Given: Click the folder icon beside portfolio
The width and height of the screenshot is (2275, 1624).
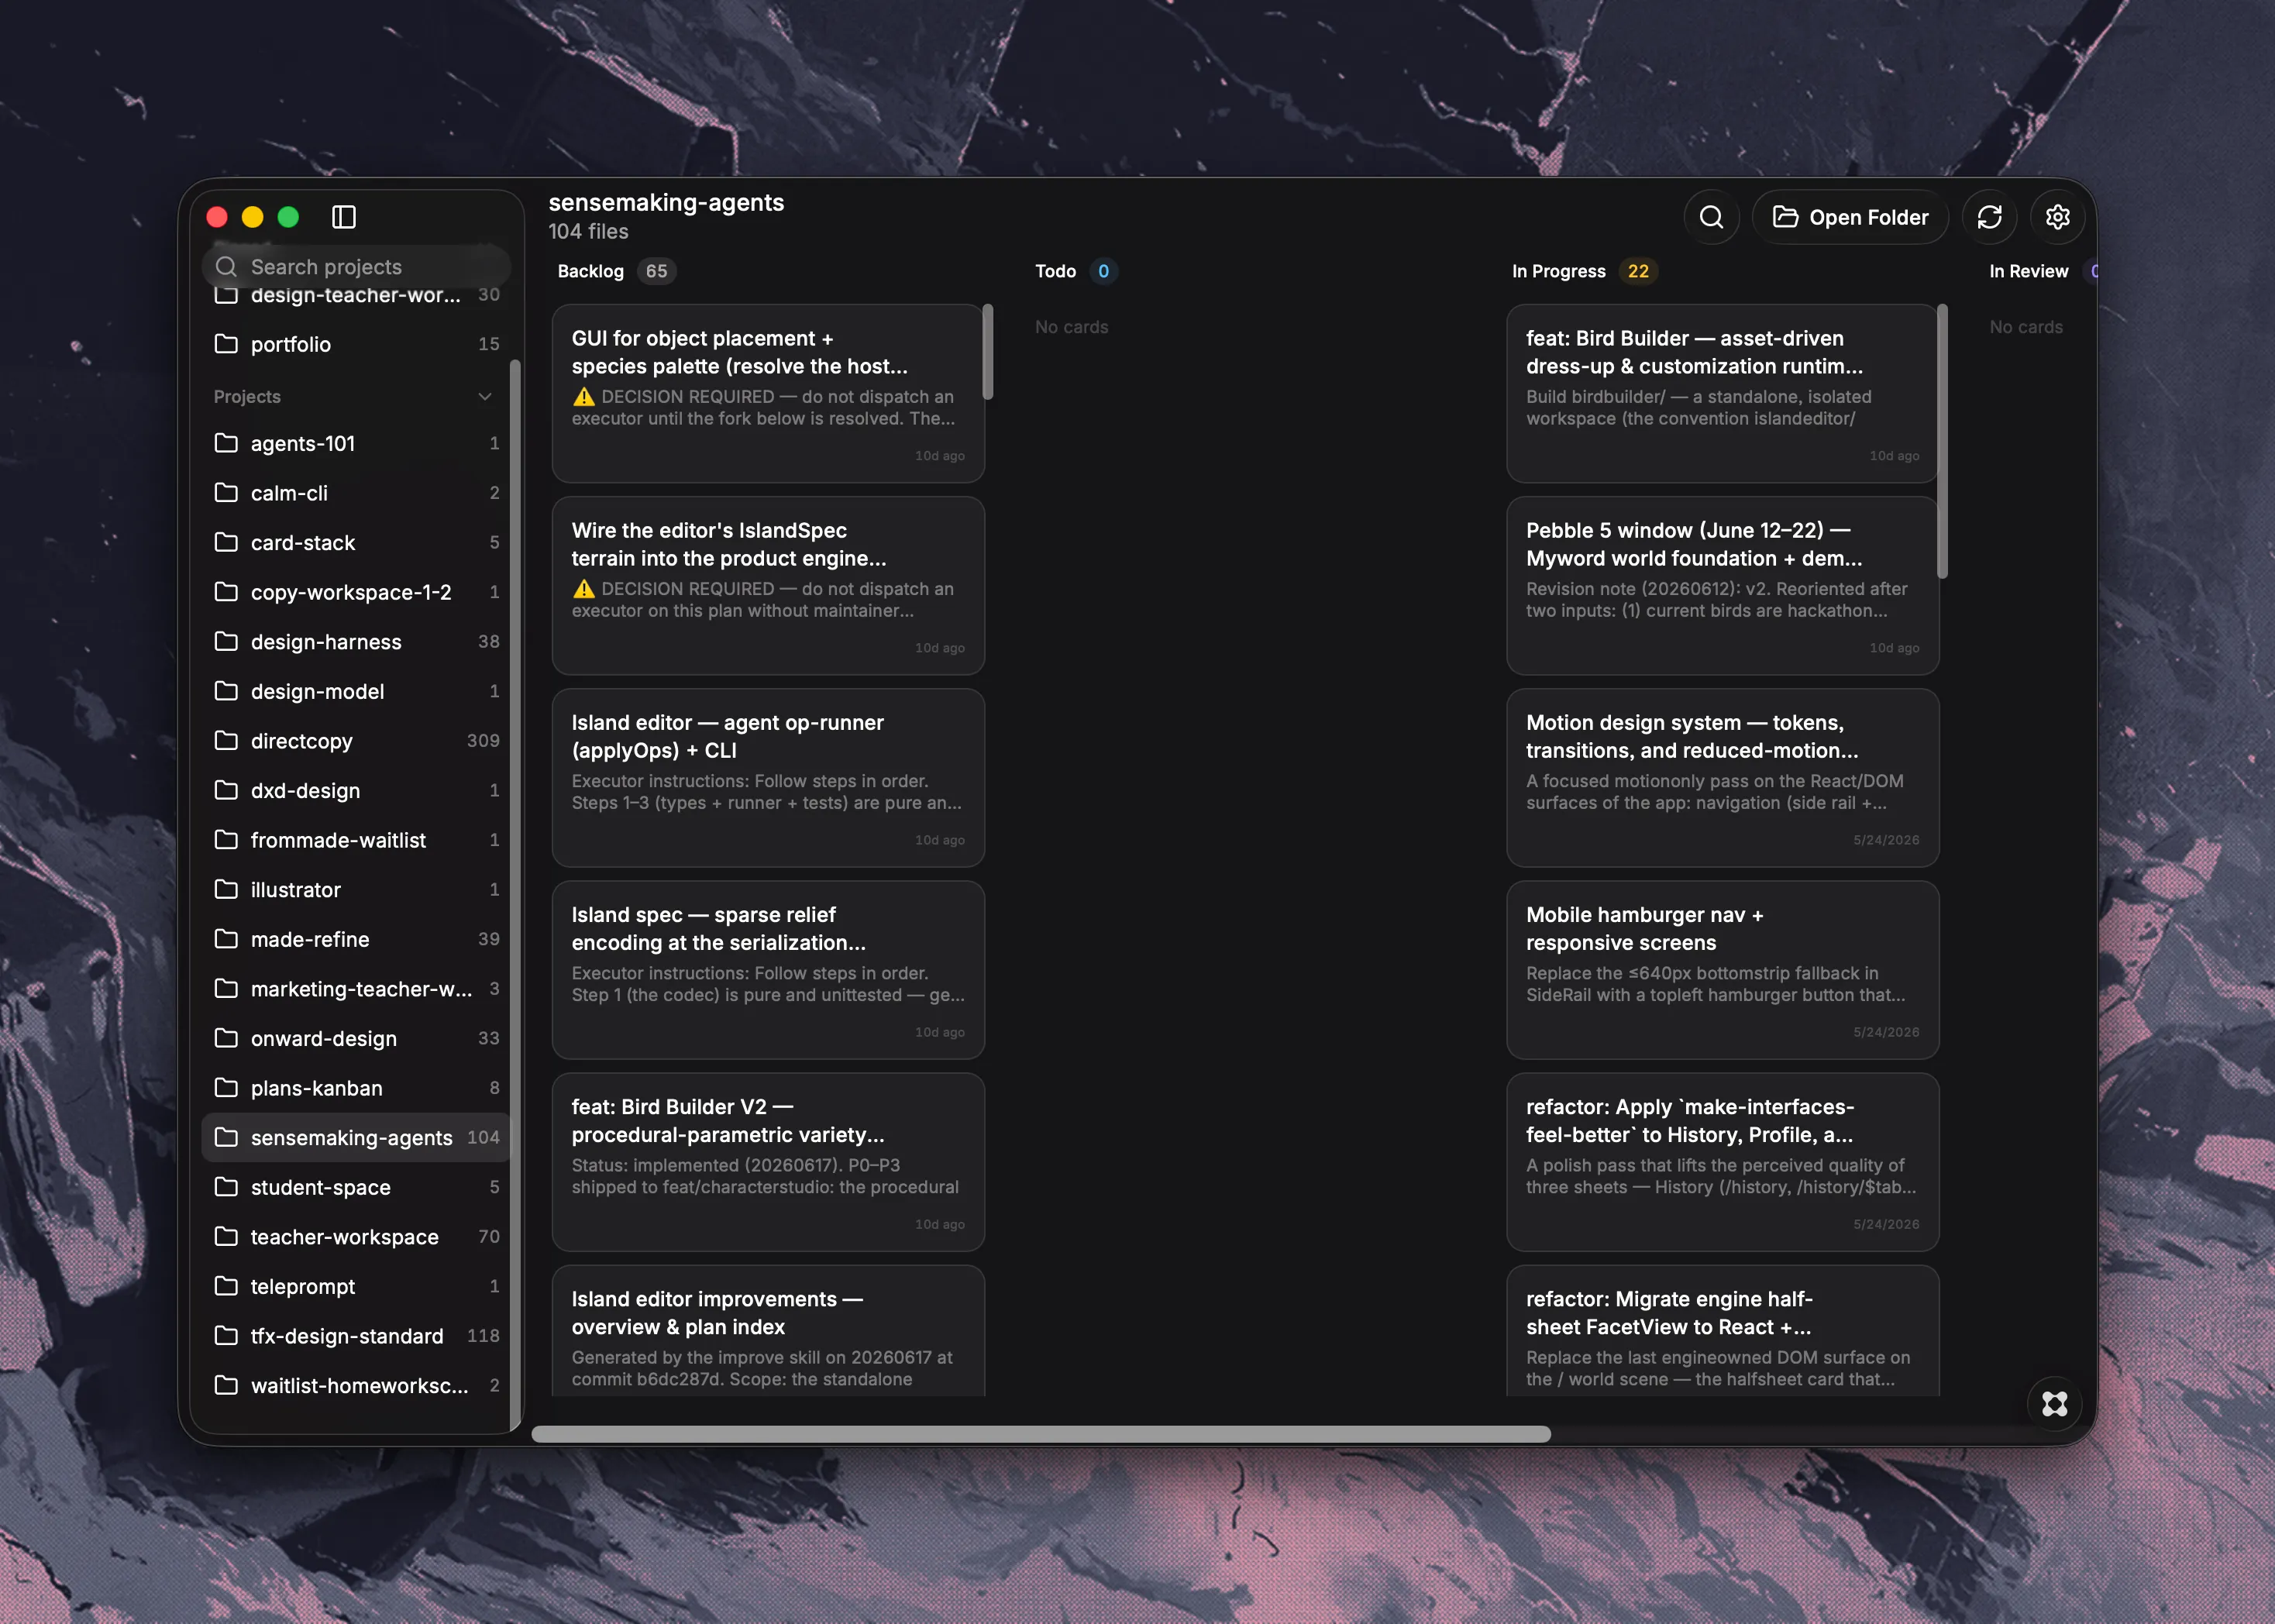Looking at the screenshot, I should pyautogui.click(x=226, y=344).
